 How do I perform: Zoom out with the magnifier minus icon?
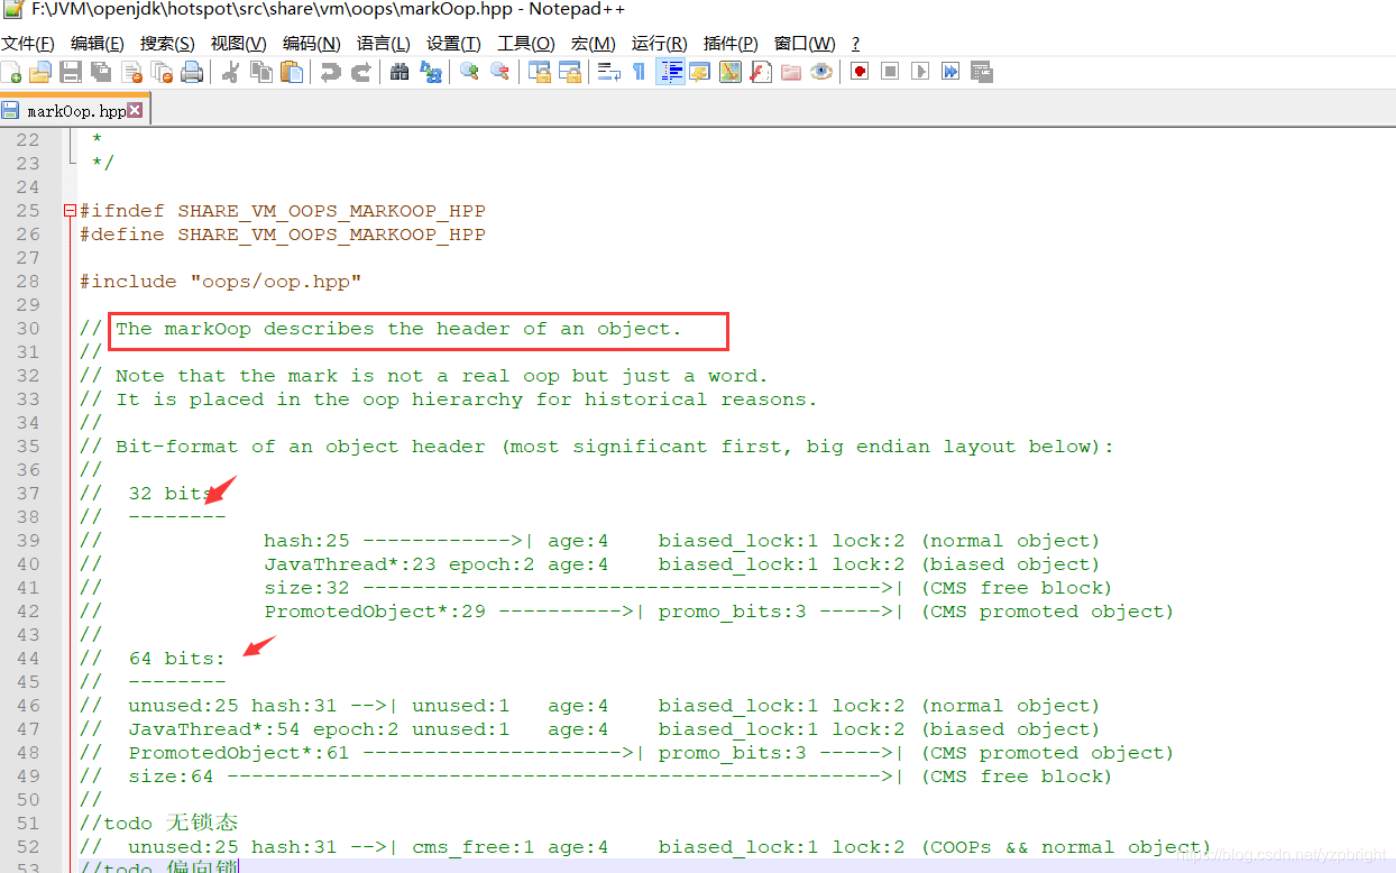[x=500, y=72]
